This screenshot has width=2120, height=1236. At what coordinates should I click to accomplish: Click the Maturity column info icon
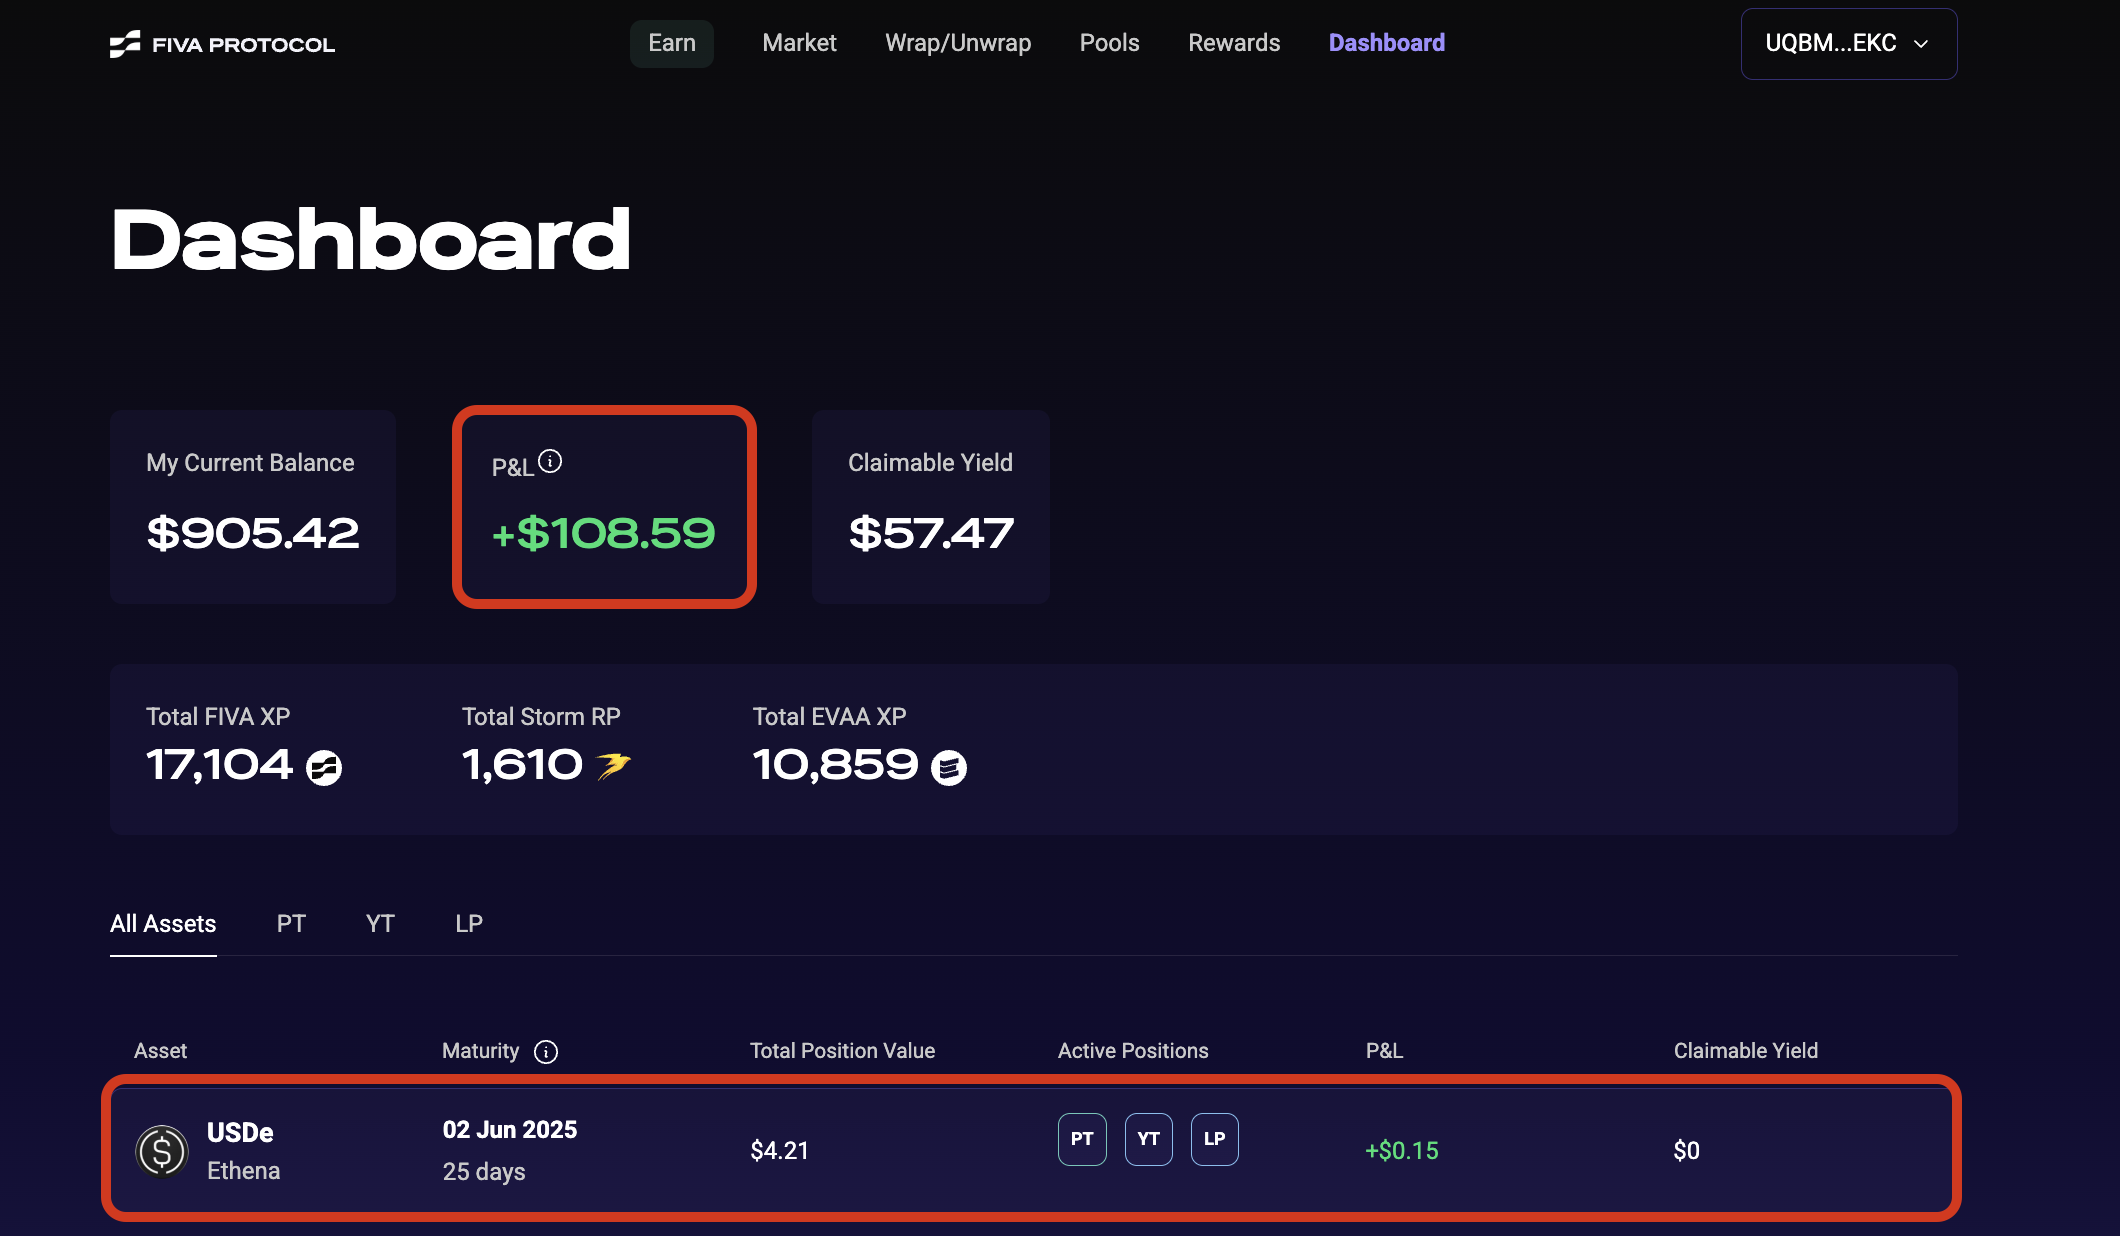click(546, 1052)
